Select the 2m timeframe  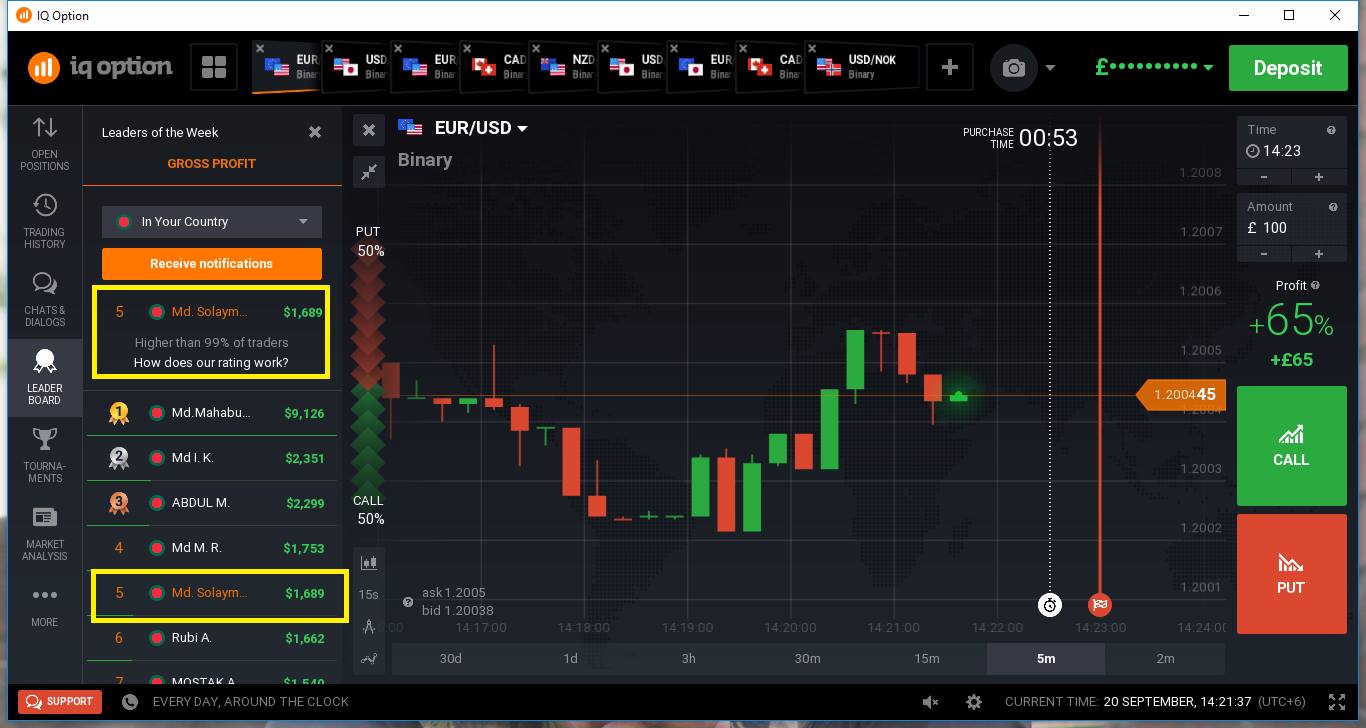tap(1165, 659)
